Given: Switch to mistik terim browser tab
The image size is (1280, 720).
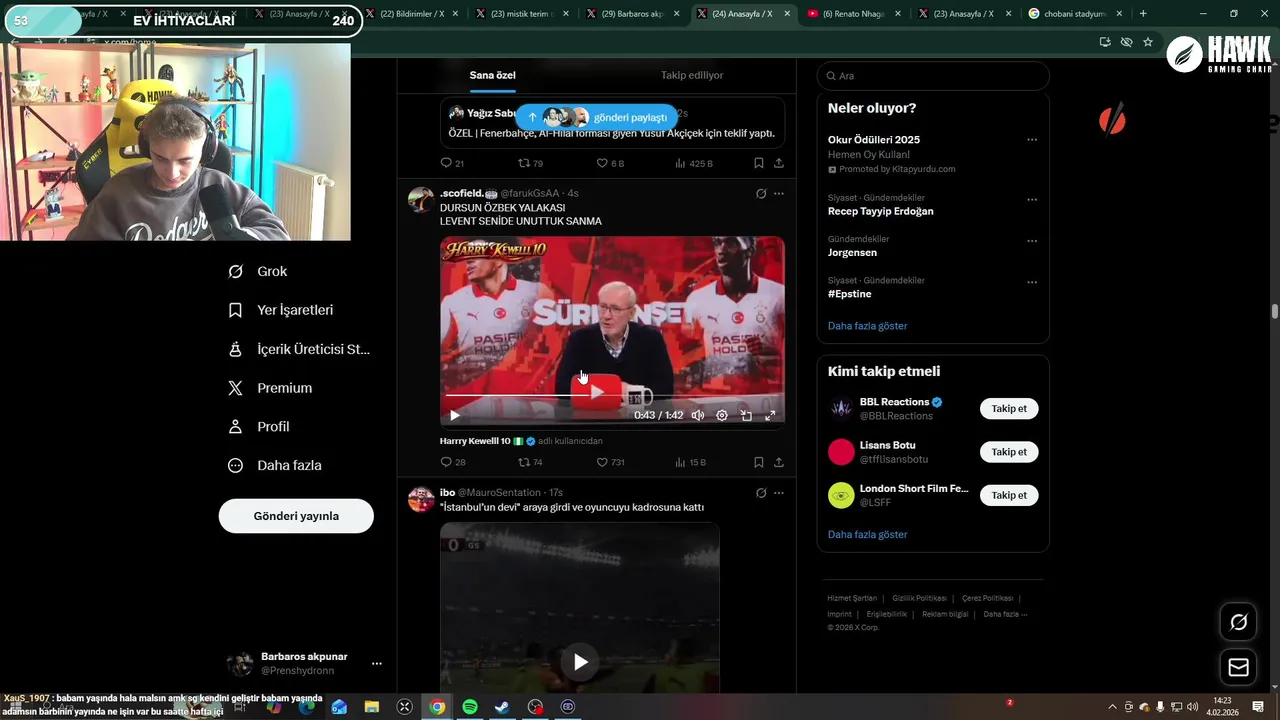Looking at the screenshot, I should coord(522,14).
